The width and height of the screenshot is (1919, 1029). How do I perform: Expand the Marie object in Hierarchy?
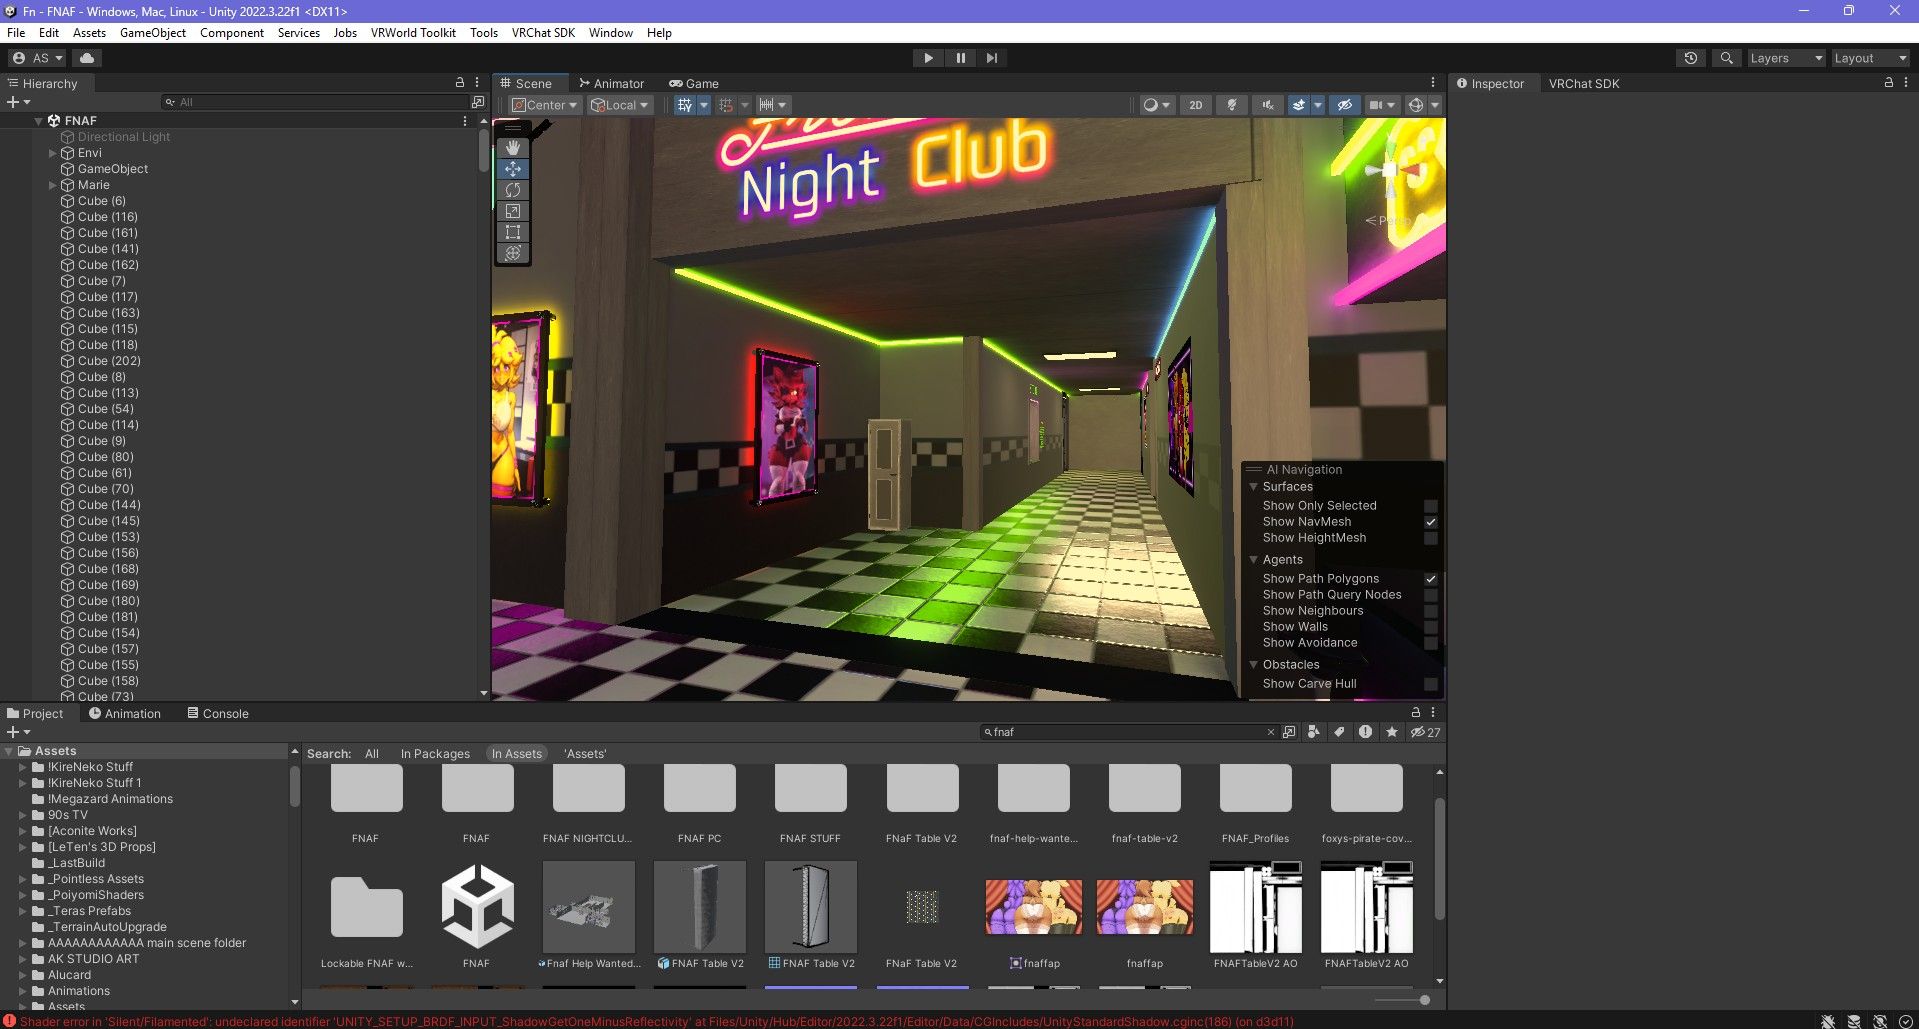(x=52, y=185)
